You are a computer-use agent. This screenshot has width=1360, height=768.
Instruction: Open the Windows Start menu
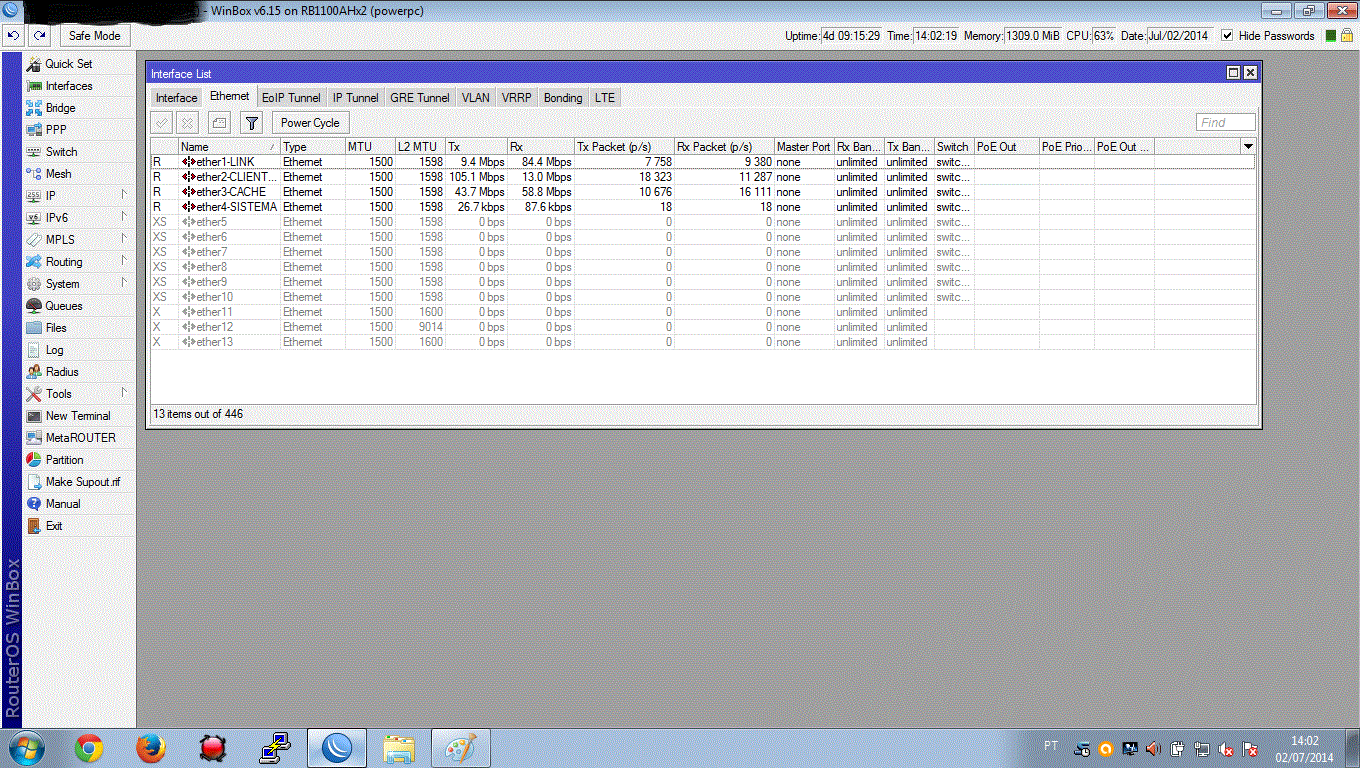26,748
